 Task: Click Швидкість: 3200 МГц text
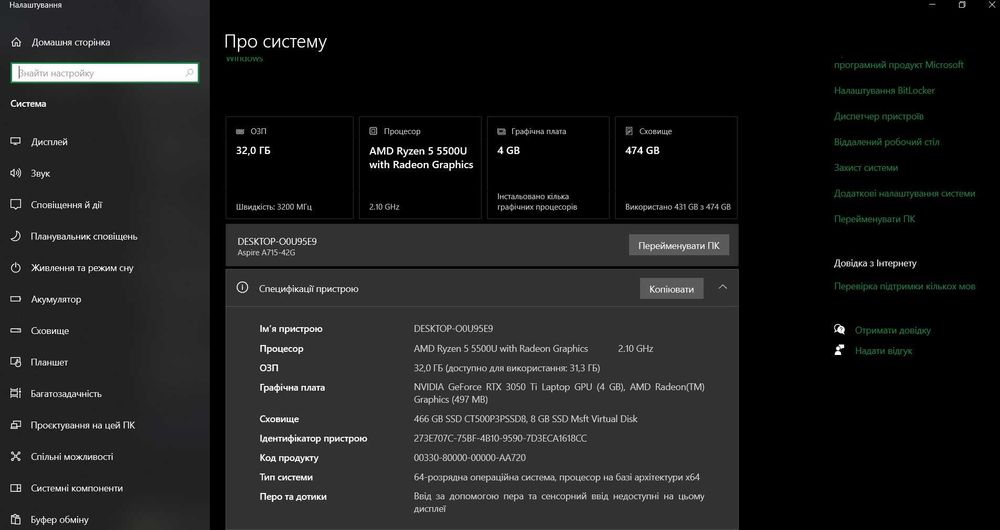pyautogui.click(x=274, y=207)
